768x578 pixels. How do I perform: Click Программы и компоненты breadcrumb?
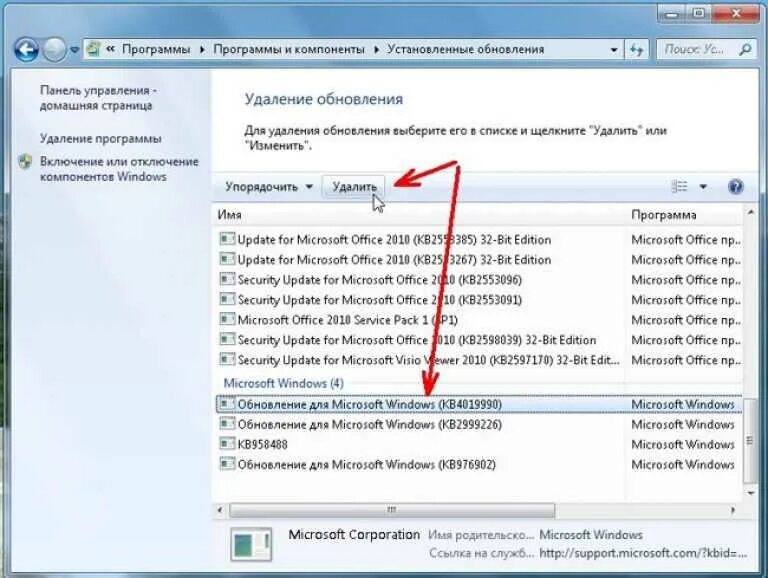289,49
